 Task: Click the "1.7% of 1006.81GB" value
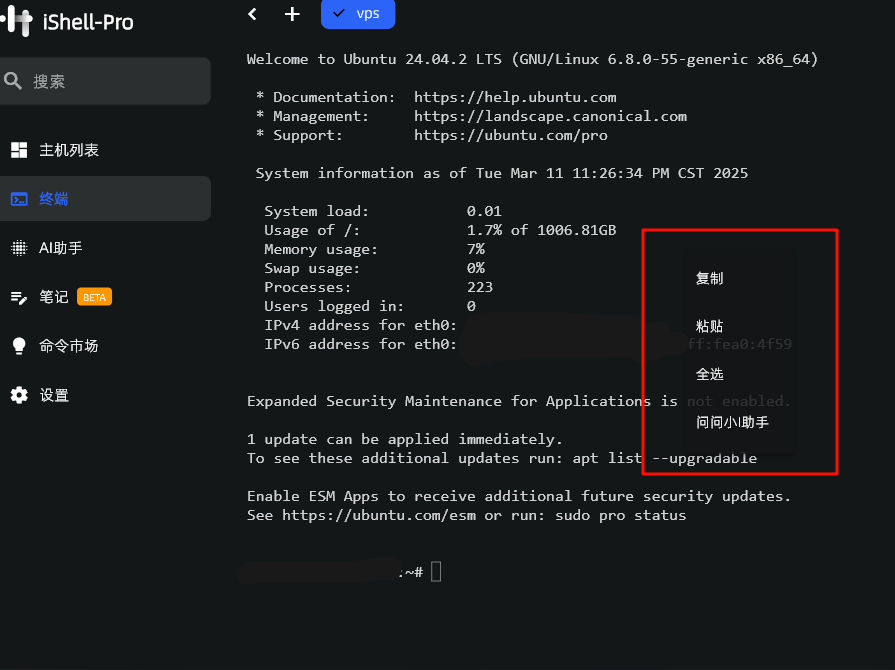pos(541,230)
